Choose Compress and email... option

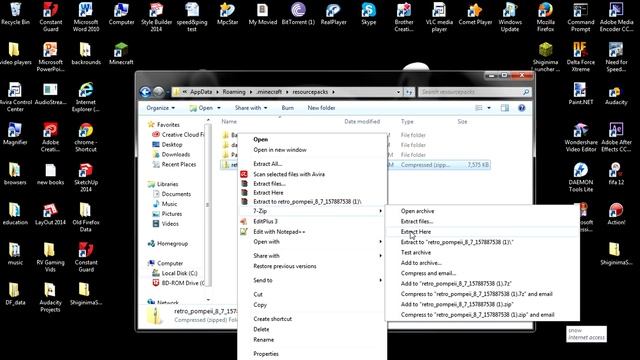(482, 273)
